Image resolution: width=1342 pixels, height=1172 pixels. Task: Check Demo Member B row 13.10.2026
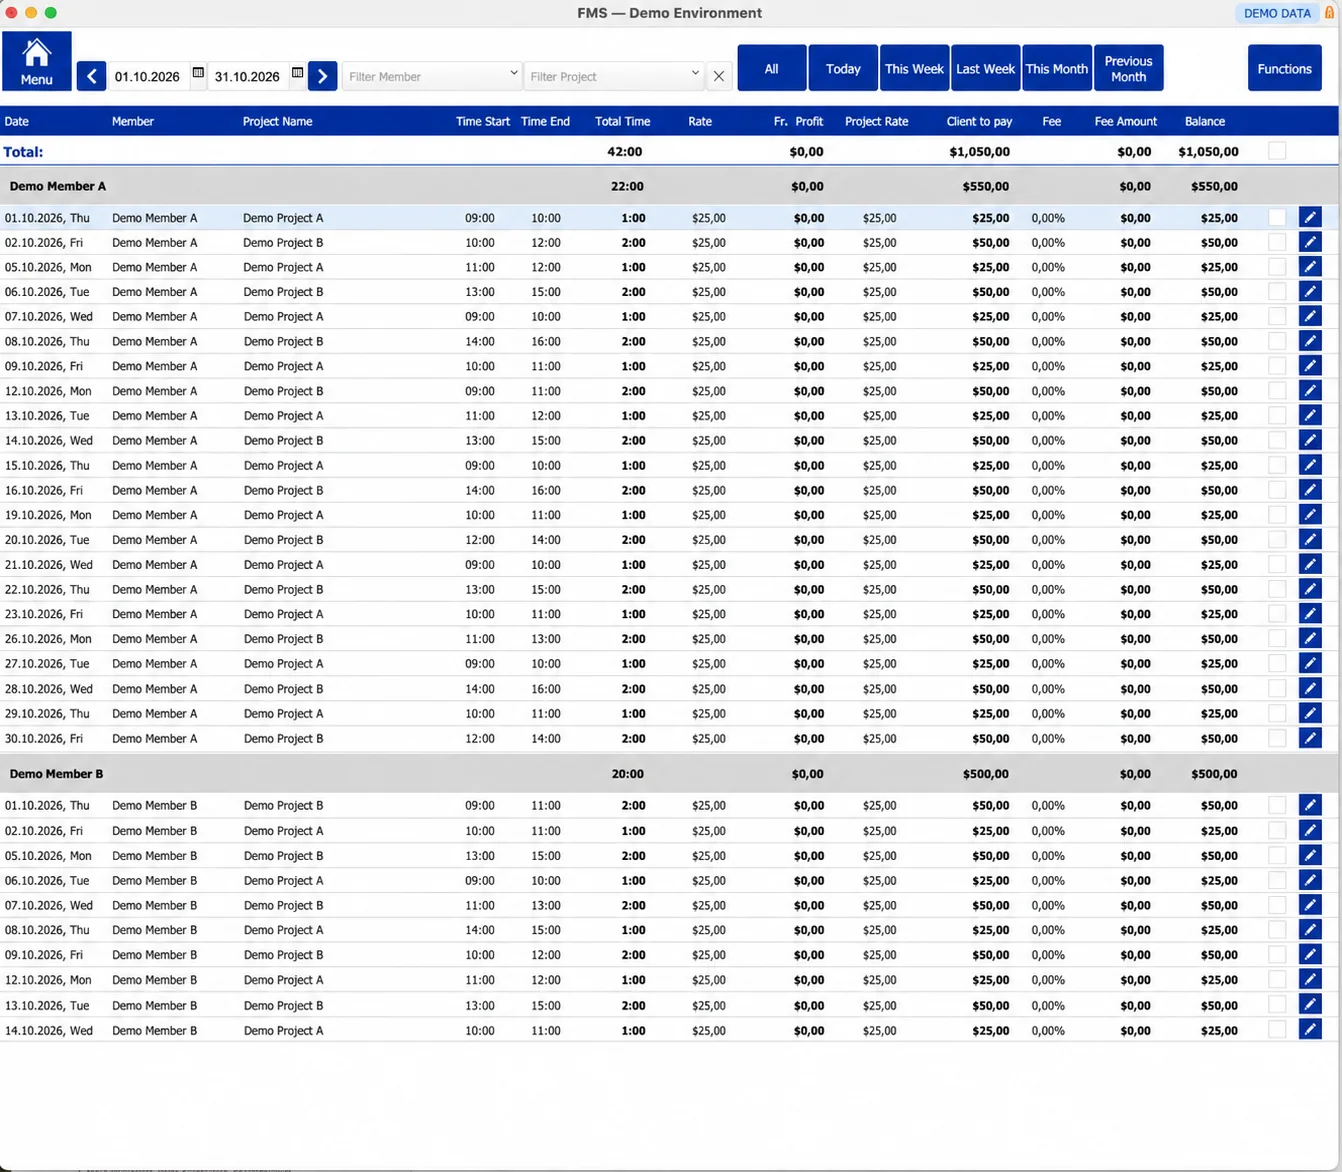[x=1277, y=1005]
